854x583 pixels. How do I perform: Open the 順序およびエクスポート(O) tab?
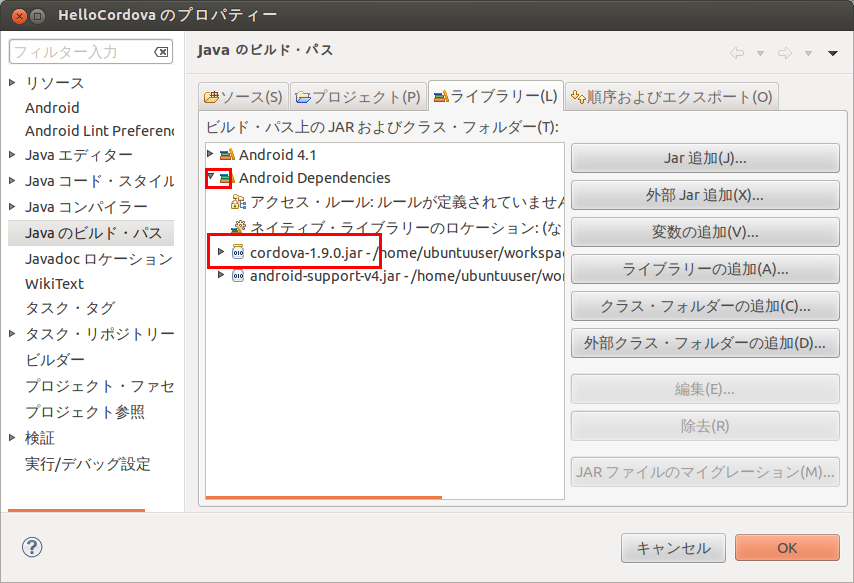coord(672,97)
